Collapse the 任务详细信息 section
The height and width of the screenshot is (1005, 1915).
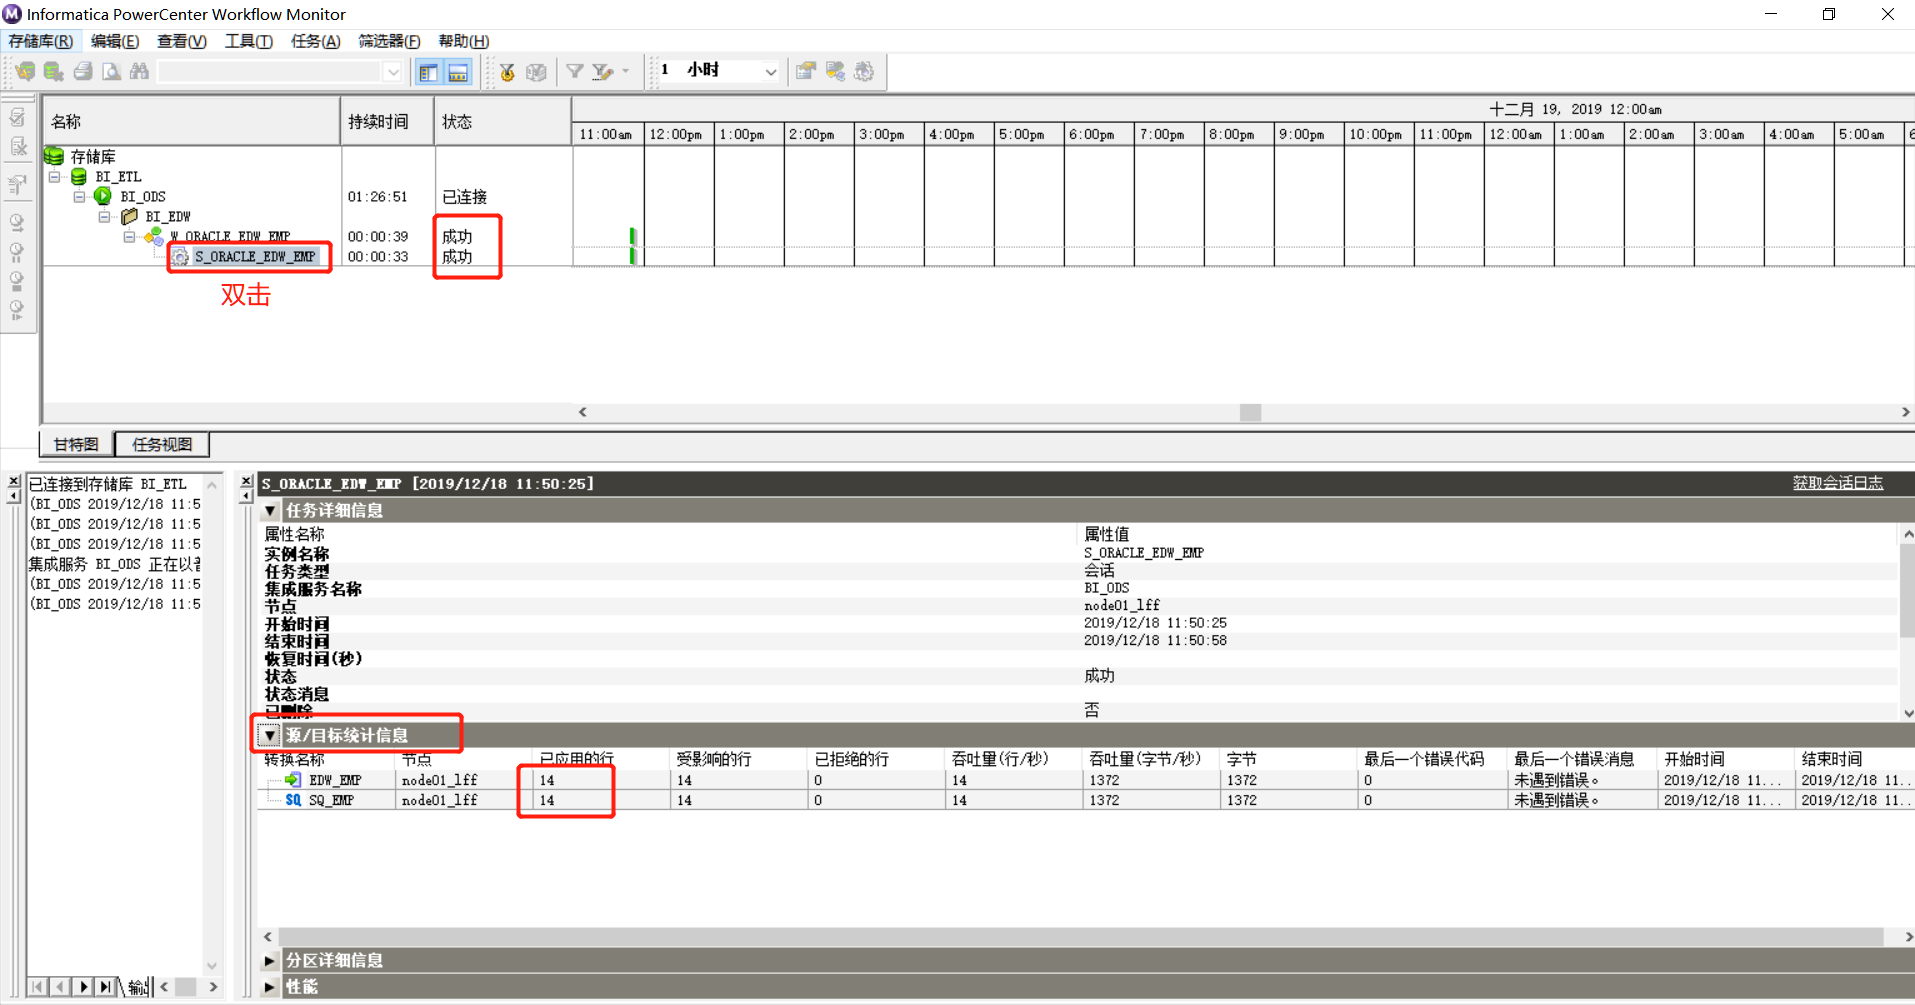pos(270,510)
